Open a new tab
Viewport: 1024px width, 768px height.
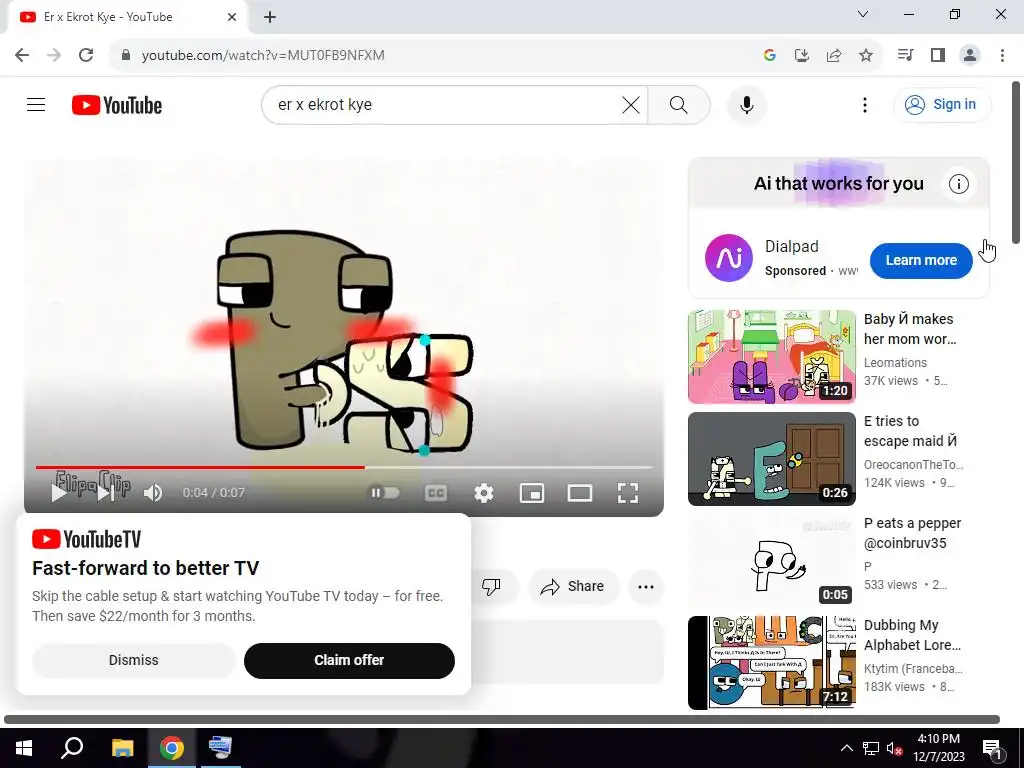pos(270,17)
